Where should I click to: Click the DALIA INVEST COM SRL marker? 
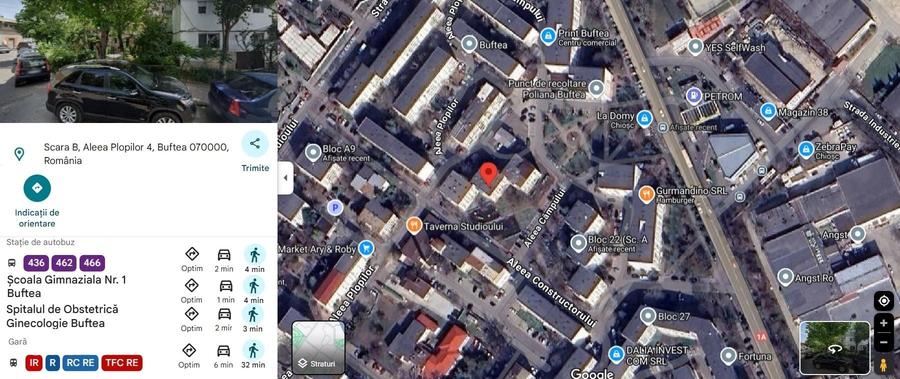pos(616,354)
